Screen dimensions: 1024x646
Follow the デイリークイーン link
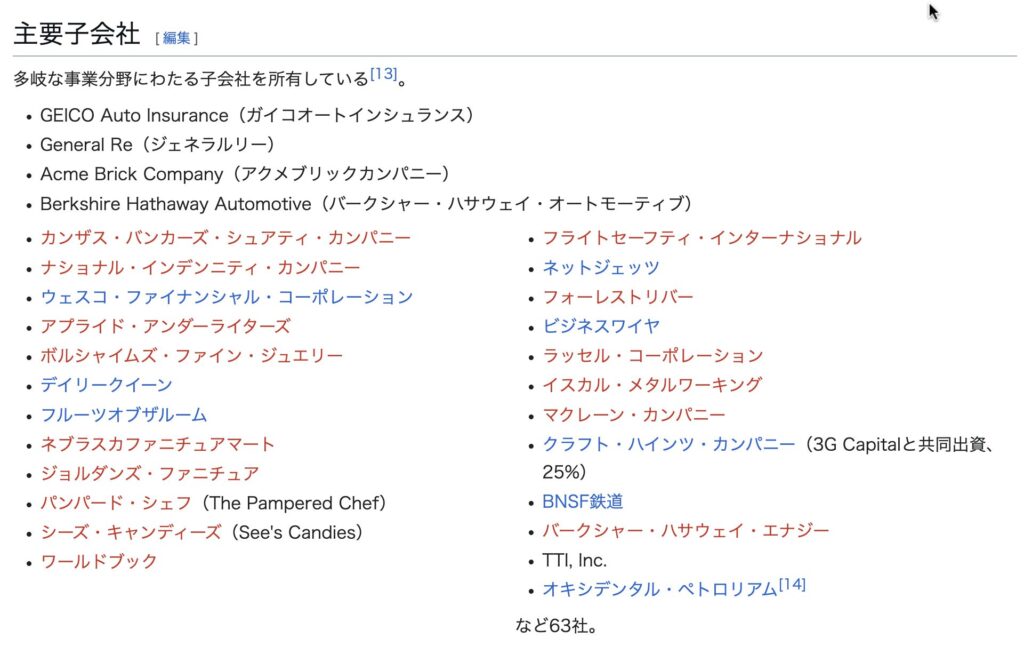coord(106,385)
